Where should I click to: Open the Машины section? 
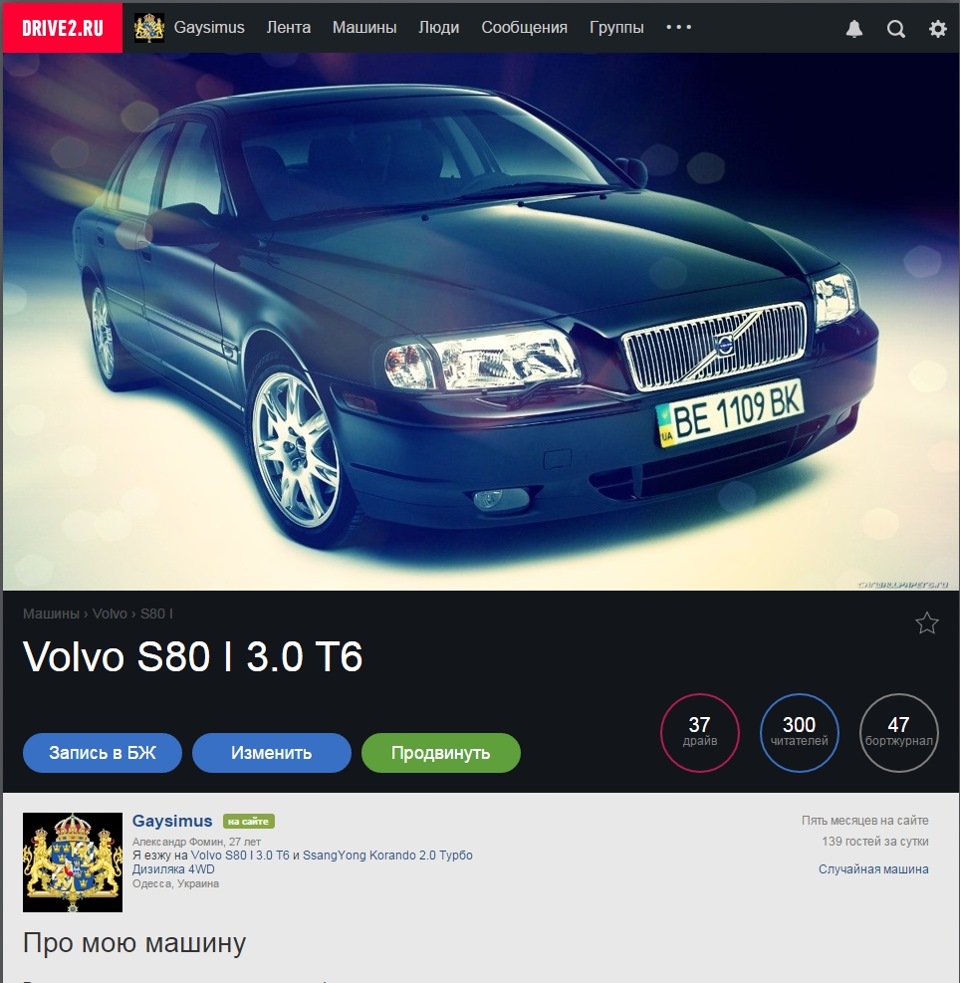click(x=364, y=28)
